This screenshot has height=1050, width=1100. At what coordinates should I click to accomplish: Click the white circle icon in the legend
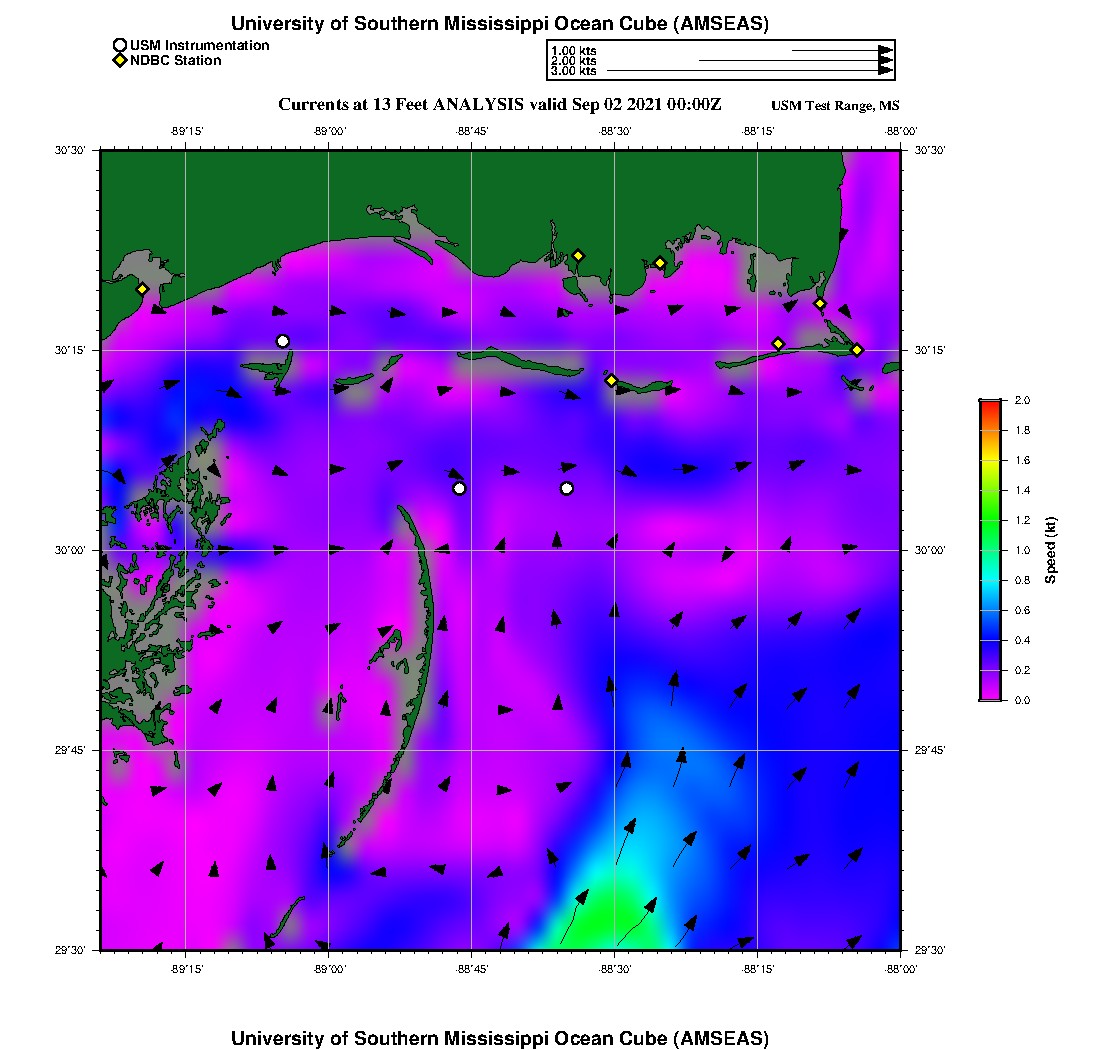coord(120,45)
